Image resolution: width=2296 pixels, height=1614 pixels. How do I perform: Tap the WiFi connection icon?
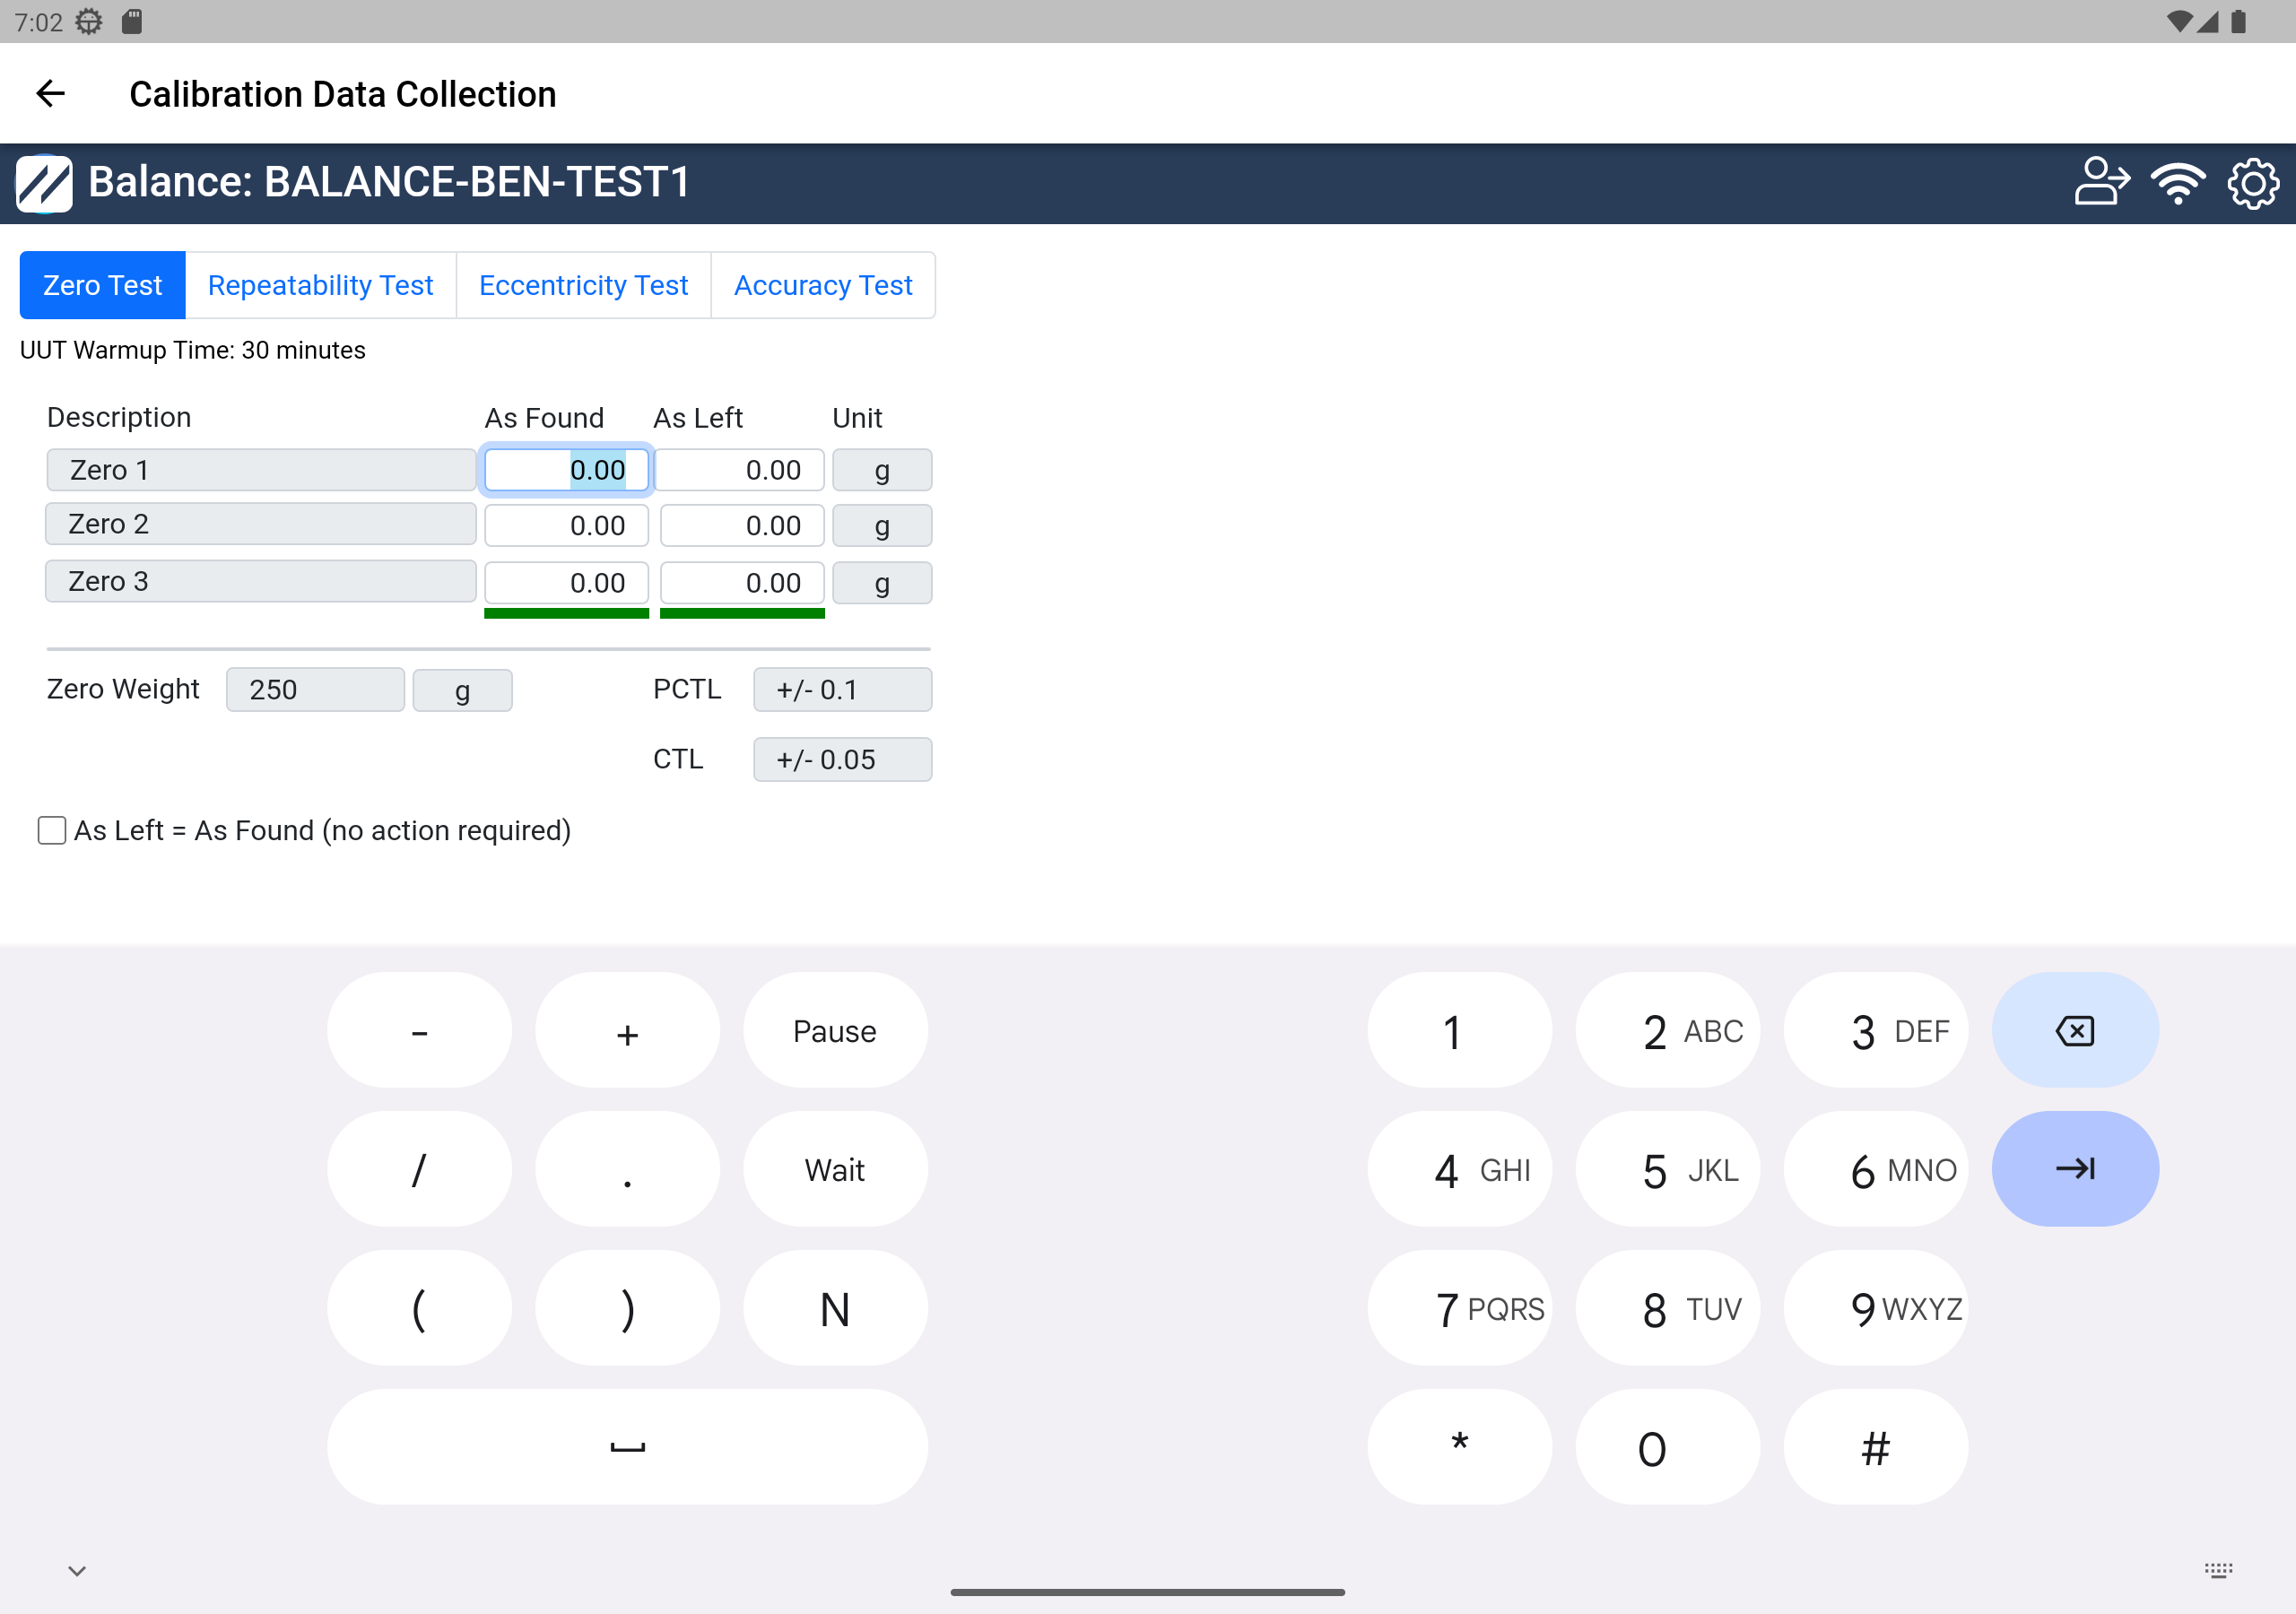click(2178, 182)
